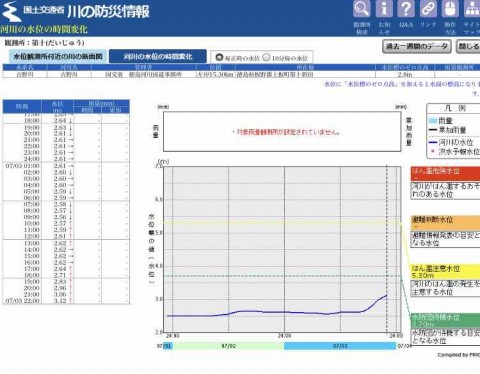This screenshot has width=480, height=374.
Task: Click the orange evacuation judgment level label
Action: click(x=445, y=223)
